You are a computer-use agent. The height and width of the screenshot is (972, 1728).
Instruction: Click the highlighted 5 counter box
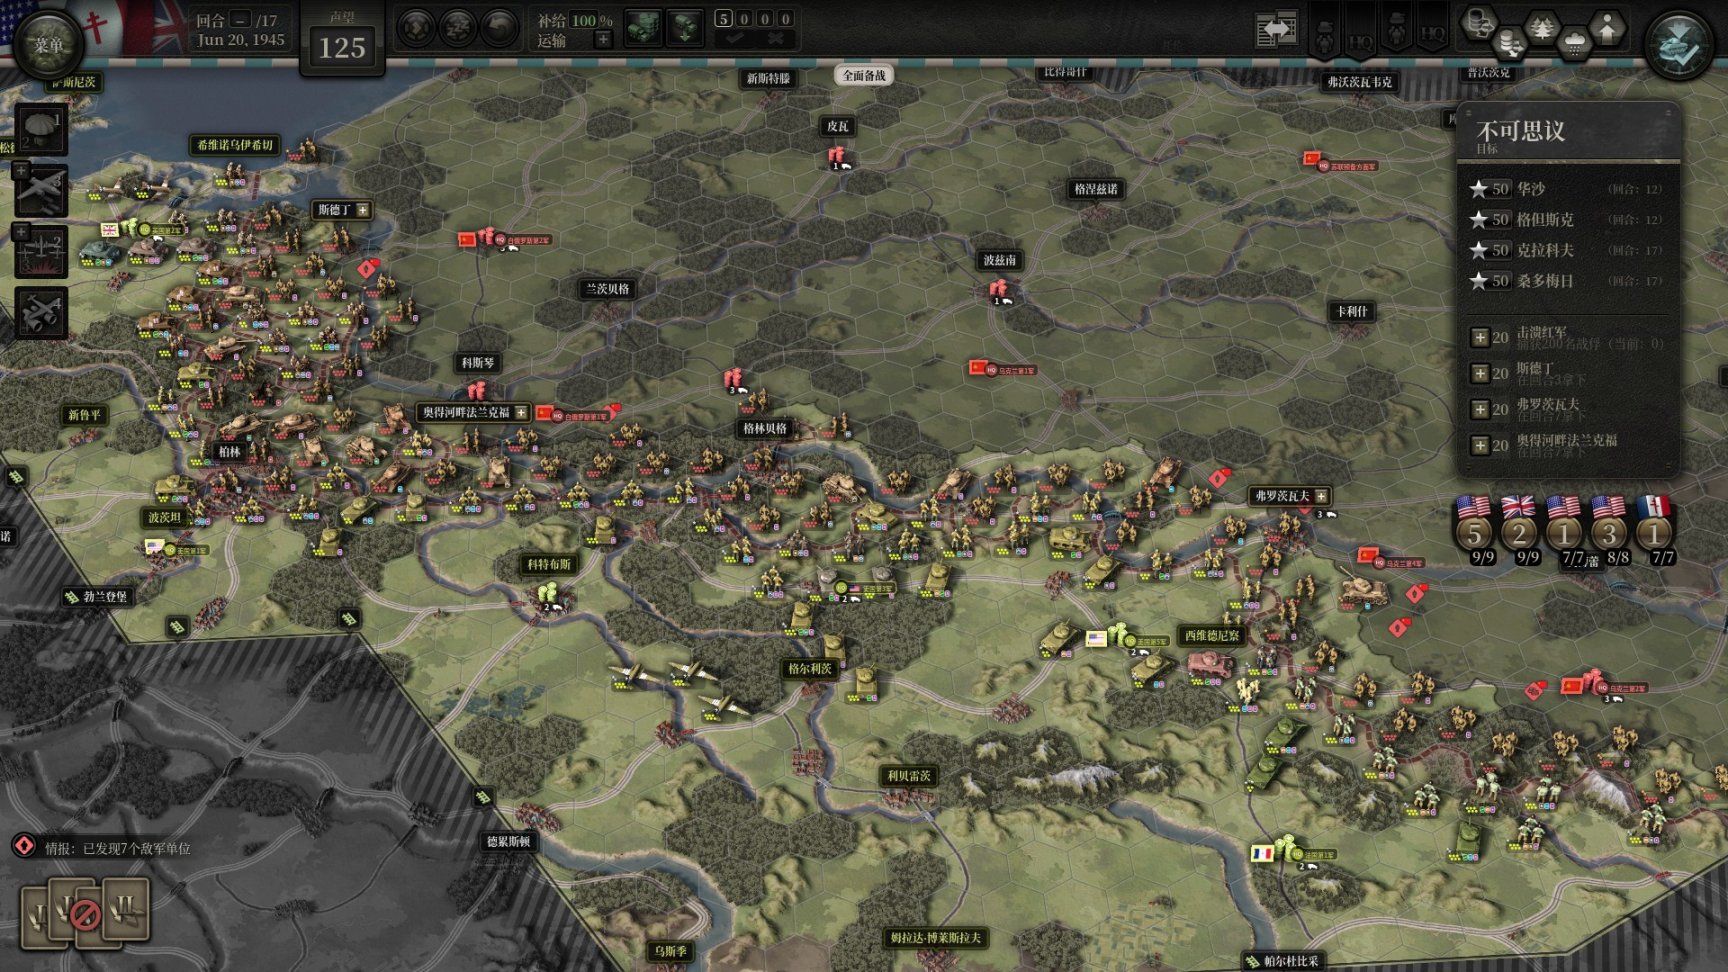pos(724,18)
